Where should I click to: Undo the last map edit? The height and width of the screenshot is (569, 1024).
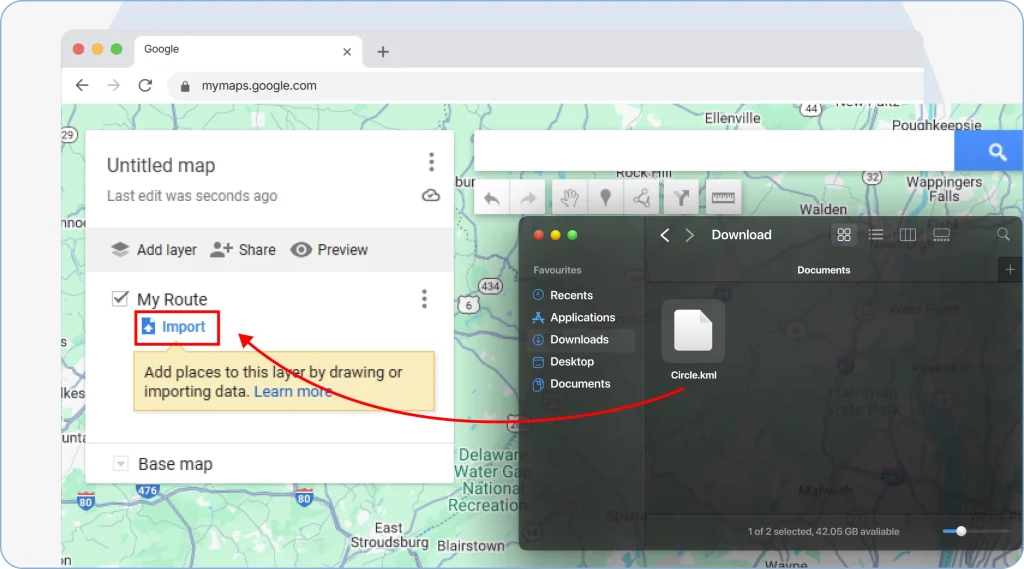492,198
